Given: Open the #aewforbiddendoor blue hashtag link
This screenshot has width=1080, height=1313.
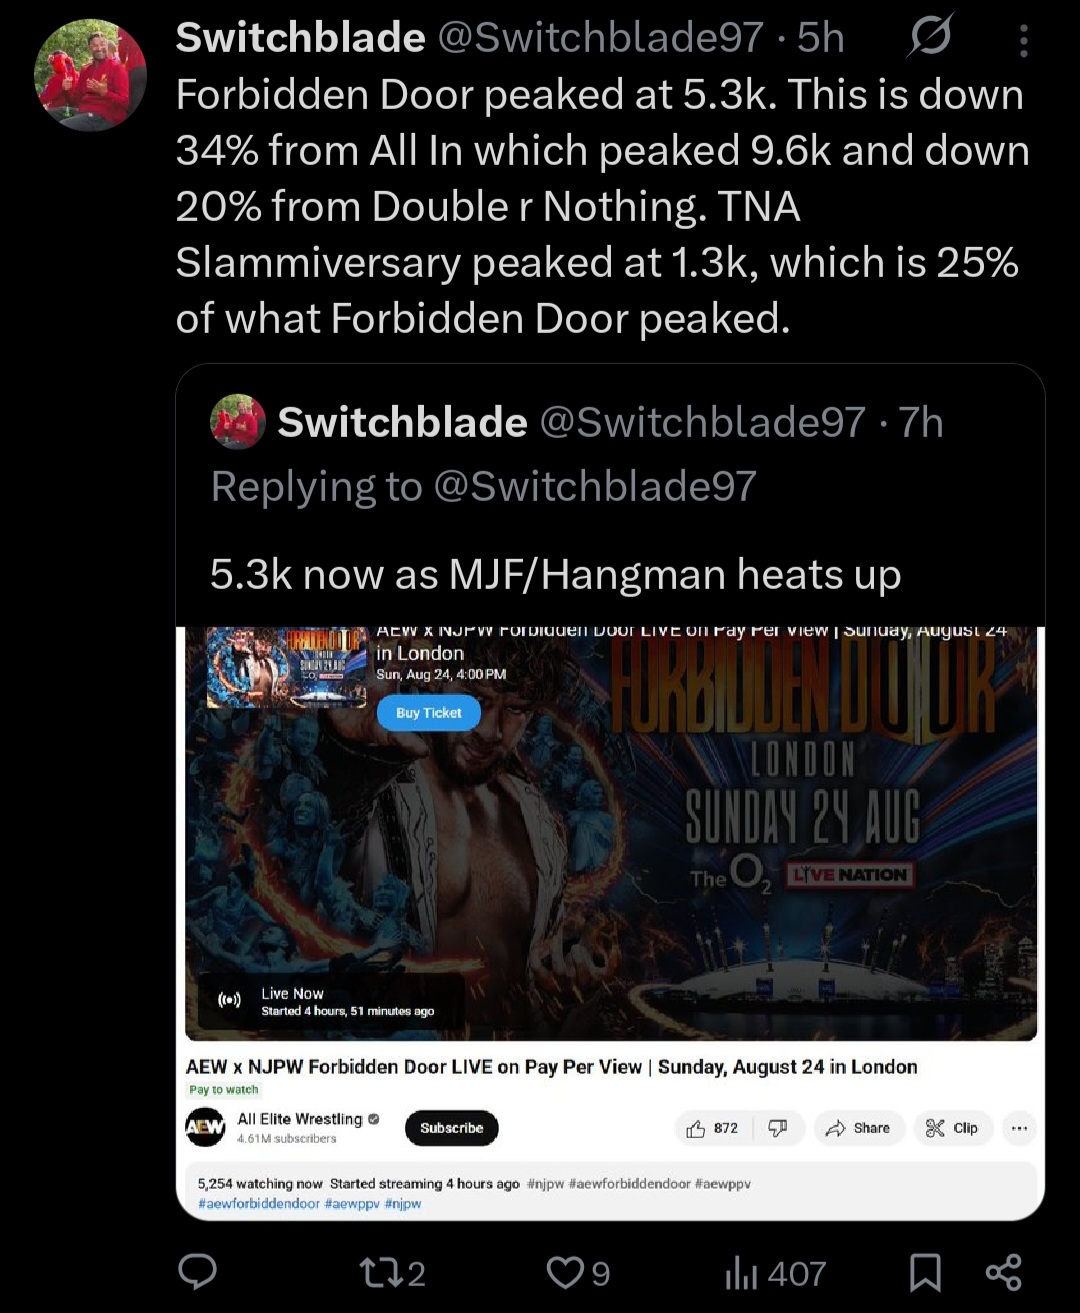Looking at the screenshot, I should point(259,1204).
